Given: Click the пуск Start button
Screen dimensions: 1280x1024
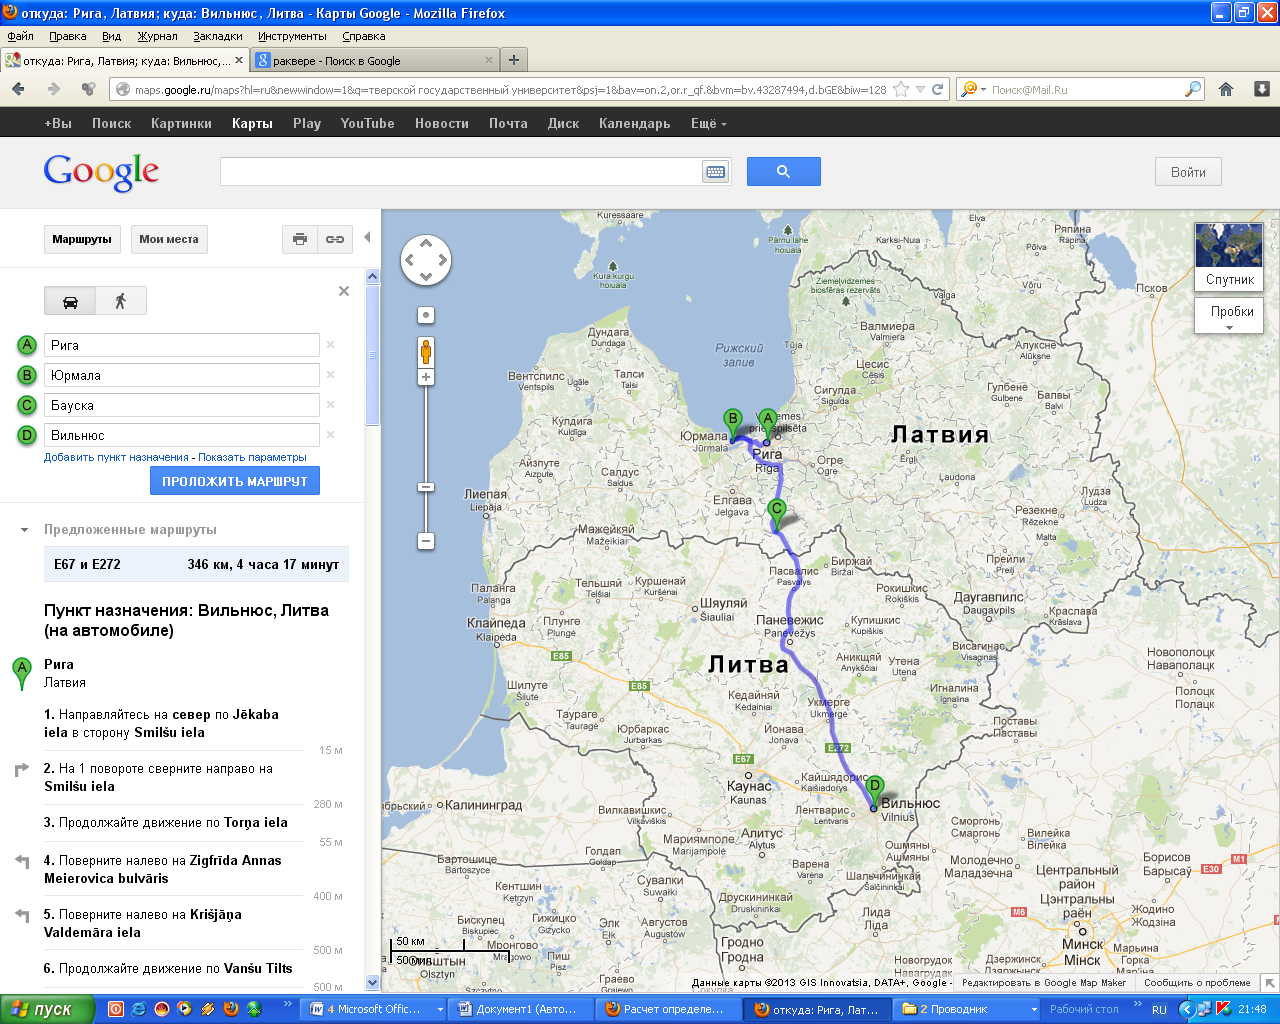Looking at the screenshot, I should point(47,1009).
